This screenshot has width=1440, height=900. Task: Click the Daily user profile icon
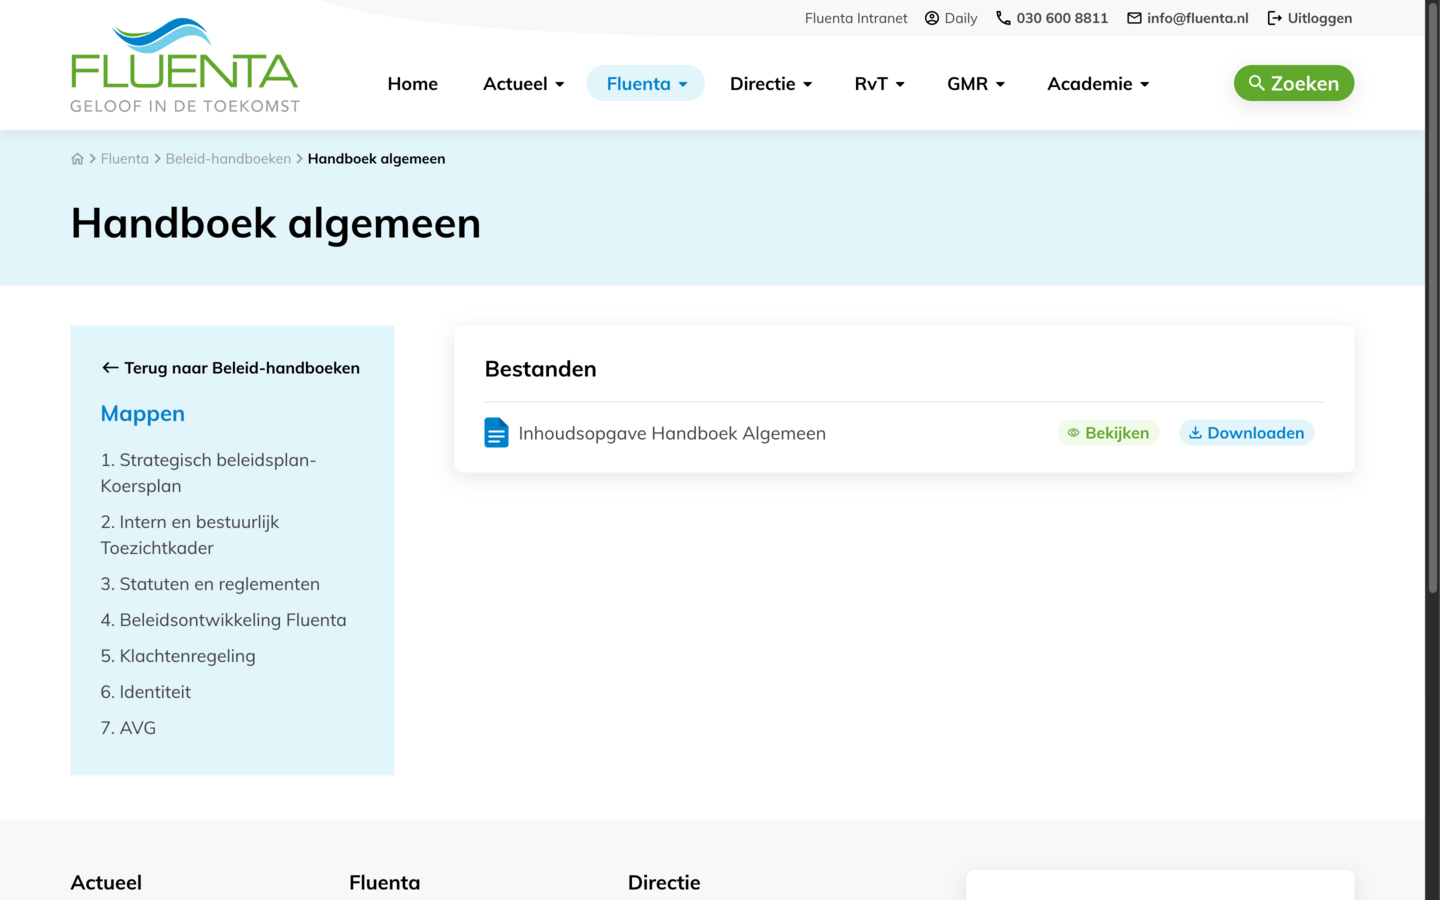(x=932, y=18)
